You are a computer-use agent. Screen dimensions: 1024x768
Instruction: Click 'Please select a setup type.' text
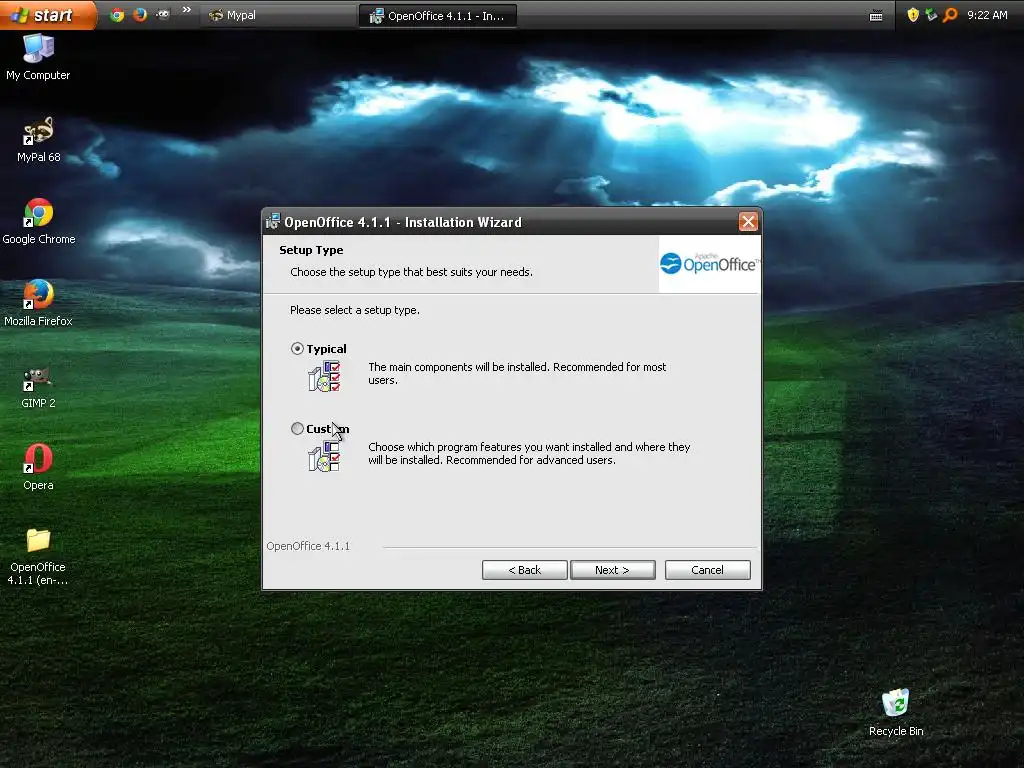(355, 310)
